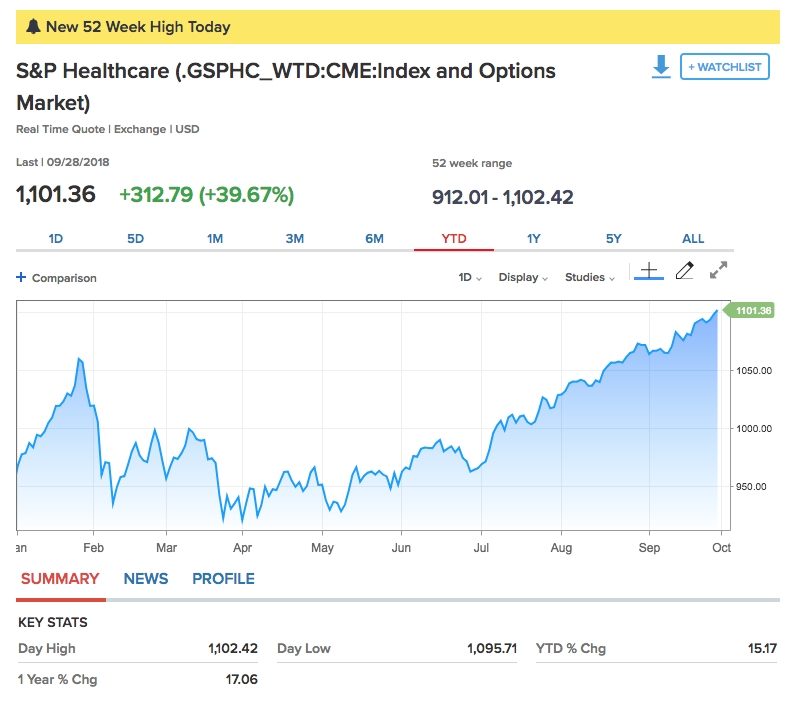Select the 5Y time range tab
Image resolution: width=794 pixels, height=703 pixels.
613,239
